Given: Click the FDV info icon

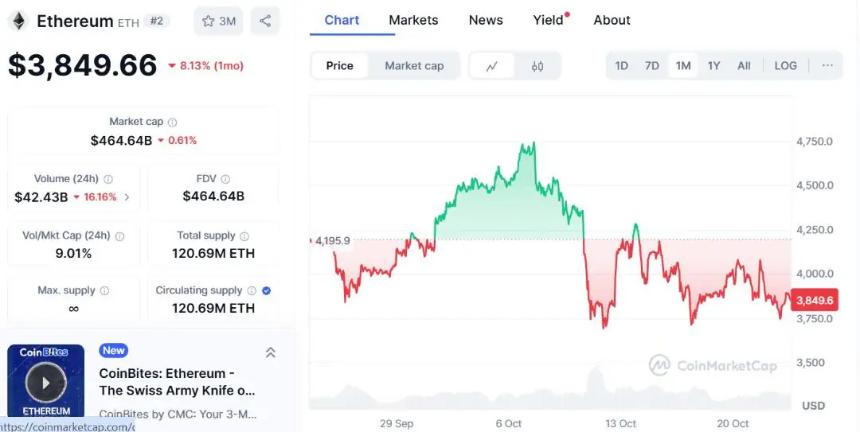Looking at the screenshot, I should [x=225, y=179].
